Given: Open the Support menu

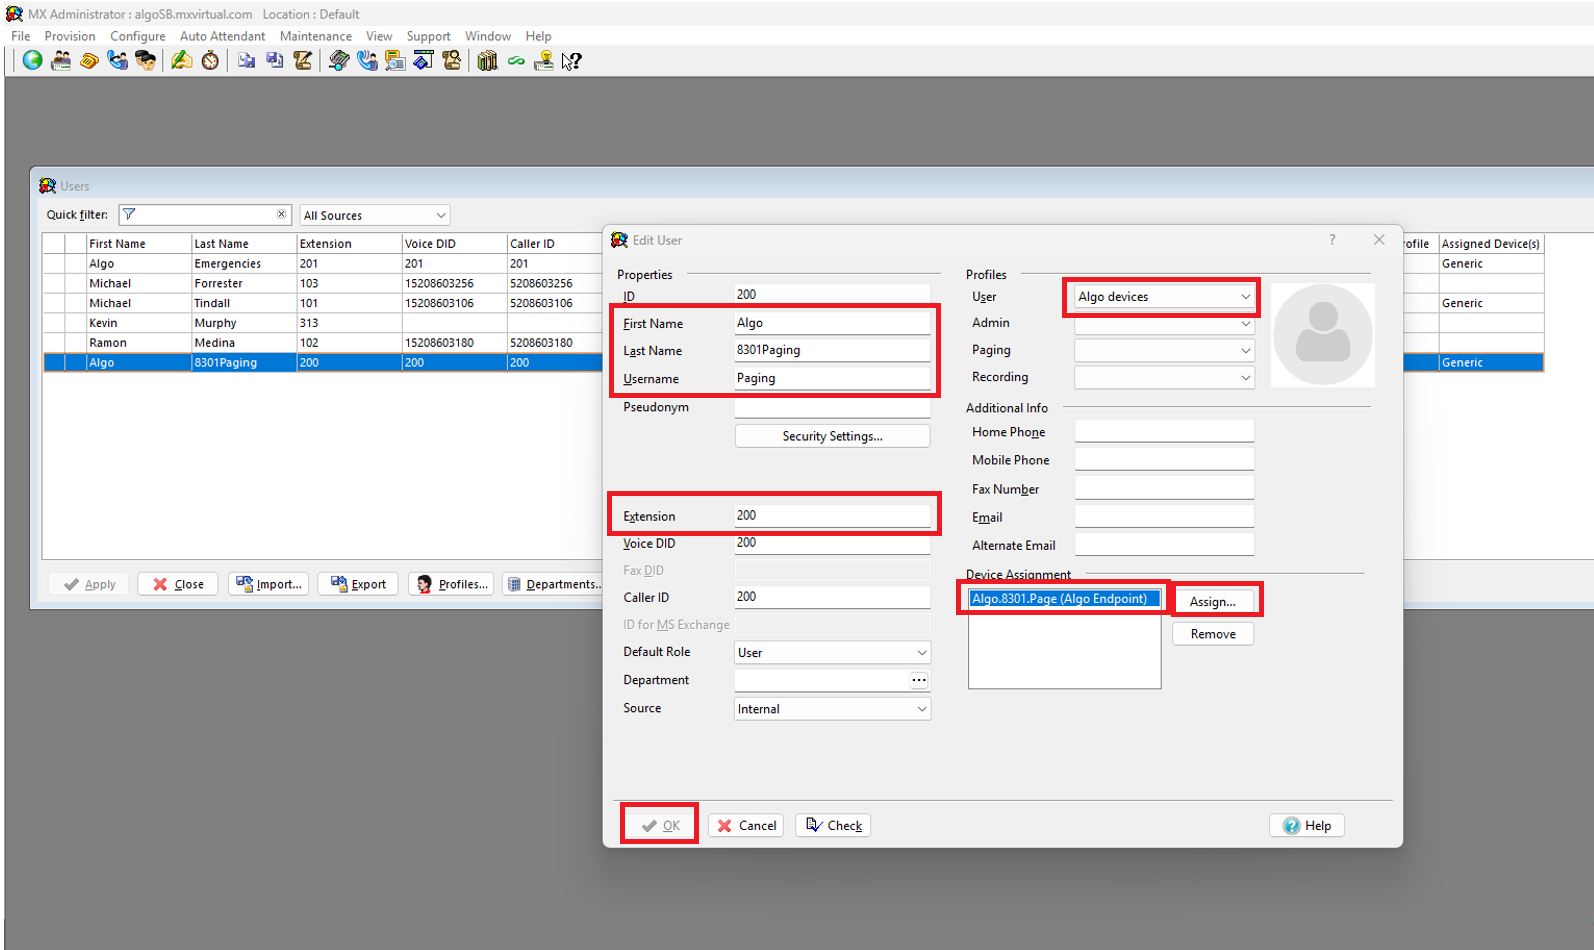Looking at the screenshot, I should point(428,36).
